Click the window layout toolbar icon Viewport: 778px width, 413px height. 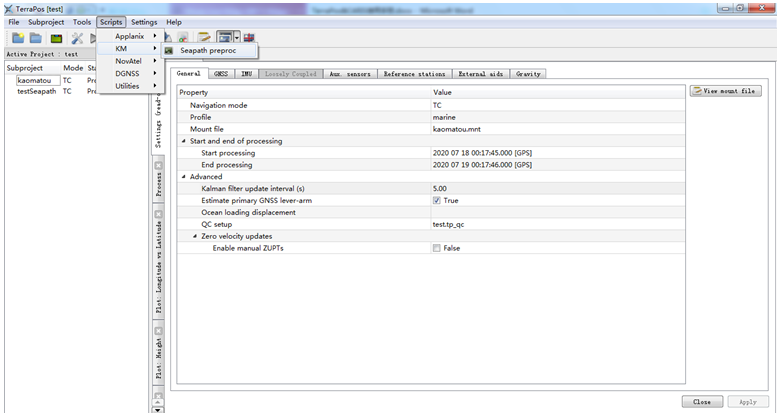click(x=224, y=38)
